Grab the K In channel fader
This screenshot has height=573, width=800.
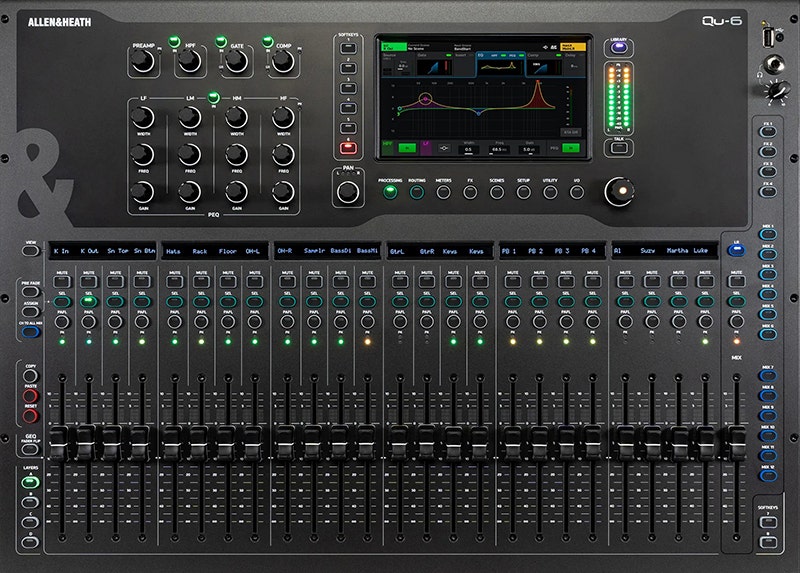pos(59,443)
